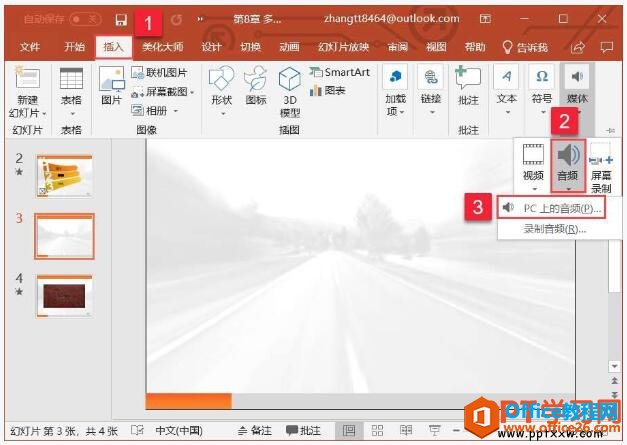
Task: Toggle the AutoSave (自动保存) switch
Action: tap(85, 19)
